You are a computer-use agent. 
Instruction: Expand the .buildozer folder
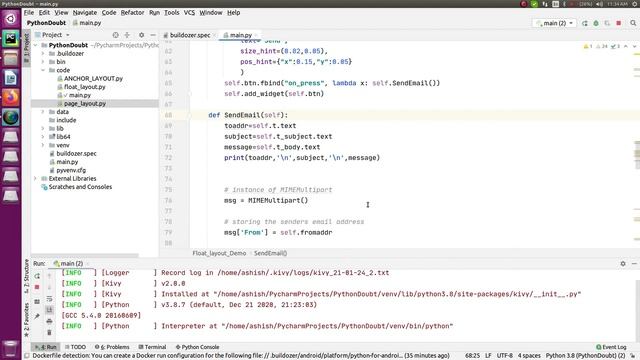pos(43,53)
